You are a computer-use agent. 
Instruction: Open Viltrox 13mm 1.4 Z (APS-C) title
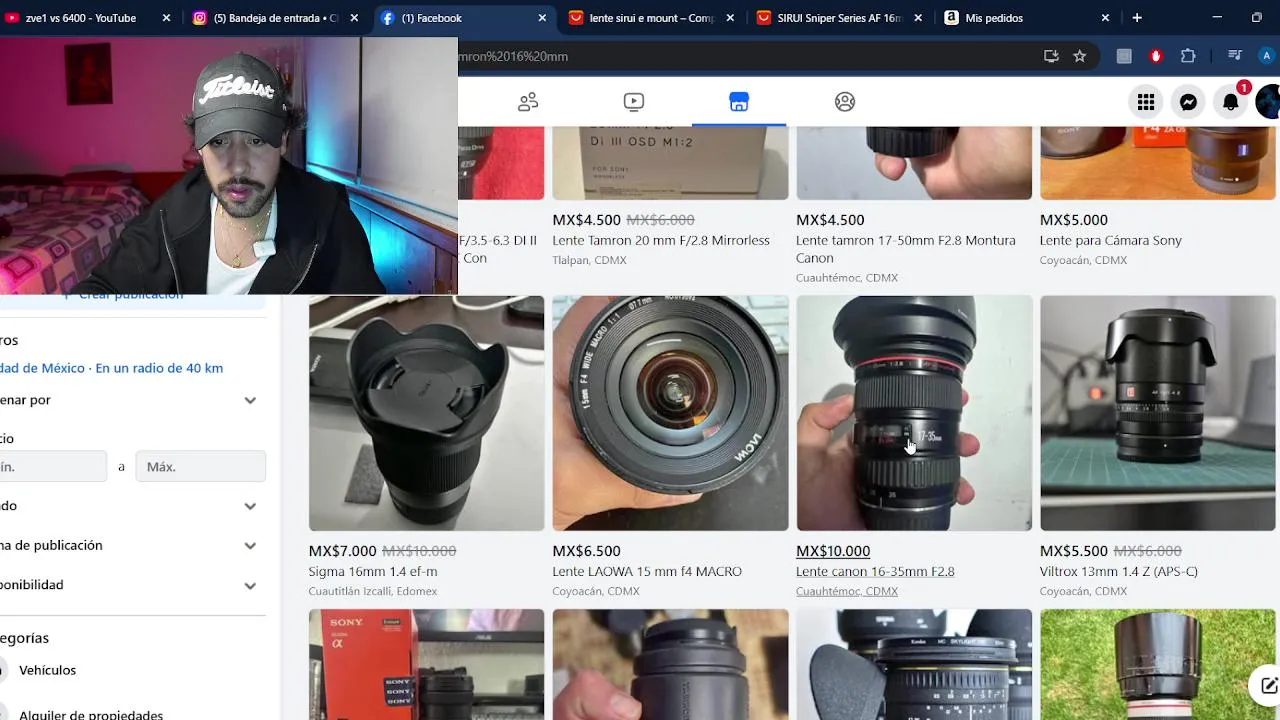1119,572
